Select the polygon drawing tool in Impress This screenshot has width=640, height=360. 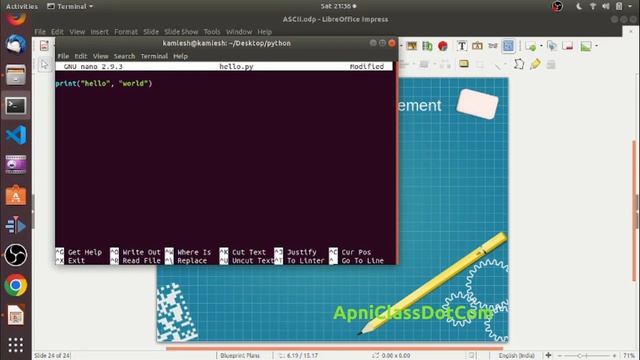[519, 64]
